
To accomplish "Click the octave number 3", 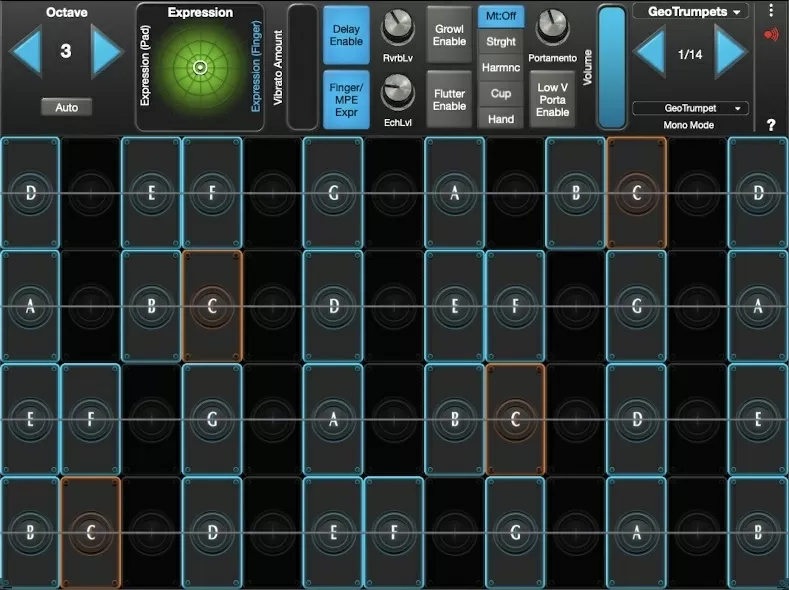I will pos(66,51).
